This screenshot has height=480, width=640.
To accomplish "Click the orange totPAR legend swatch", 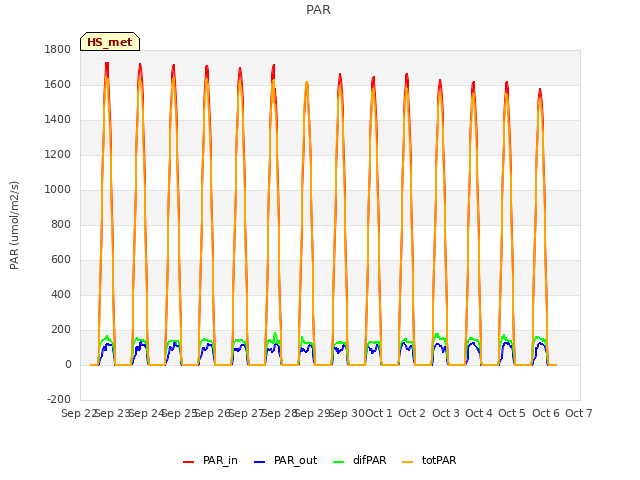I will pos(408,462).
